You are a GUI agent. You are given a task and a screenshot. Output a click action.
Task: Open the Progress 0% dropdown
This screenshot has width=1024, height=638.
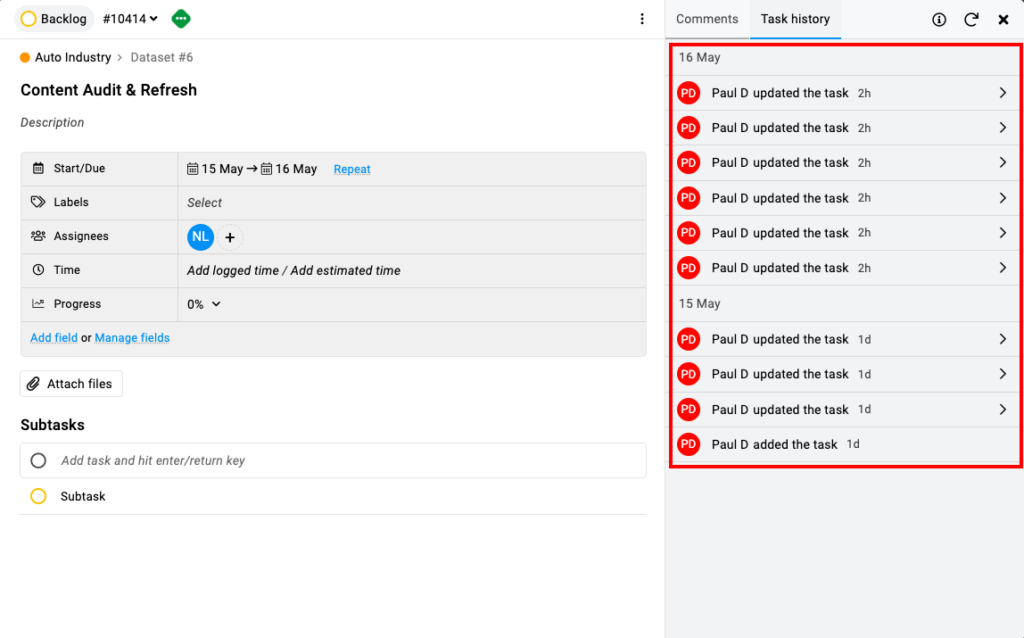coord(204,304)
